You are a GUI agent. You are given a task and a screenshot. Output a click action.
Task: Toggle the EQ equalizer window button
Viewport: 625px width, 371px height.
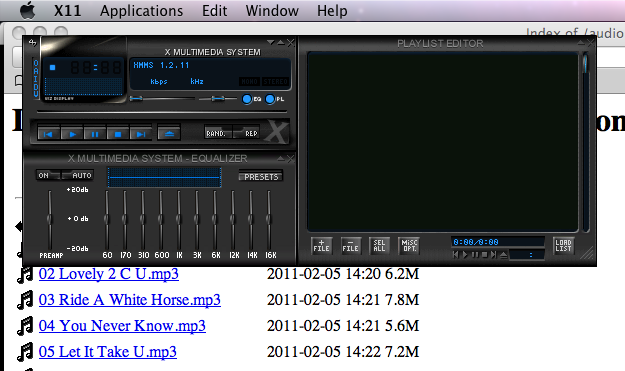[x=247, y=99]
